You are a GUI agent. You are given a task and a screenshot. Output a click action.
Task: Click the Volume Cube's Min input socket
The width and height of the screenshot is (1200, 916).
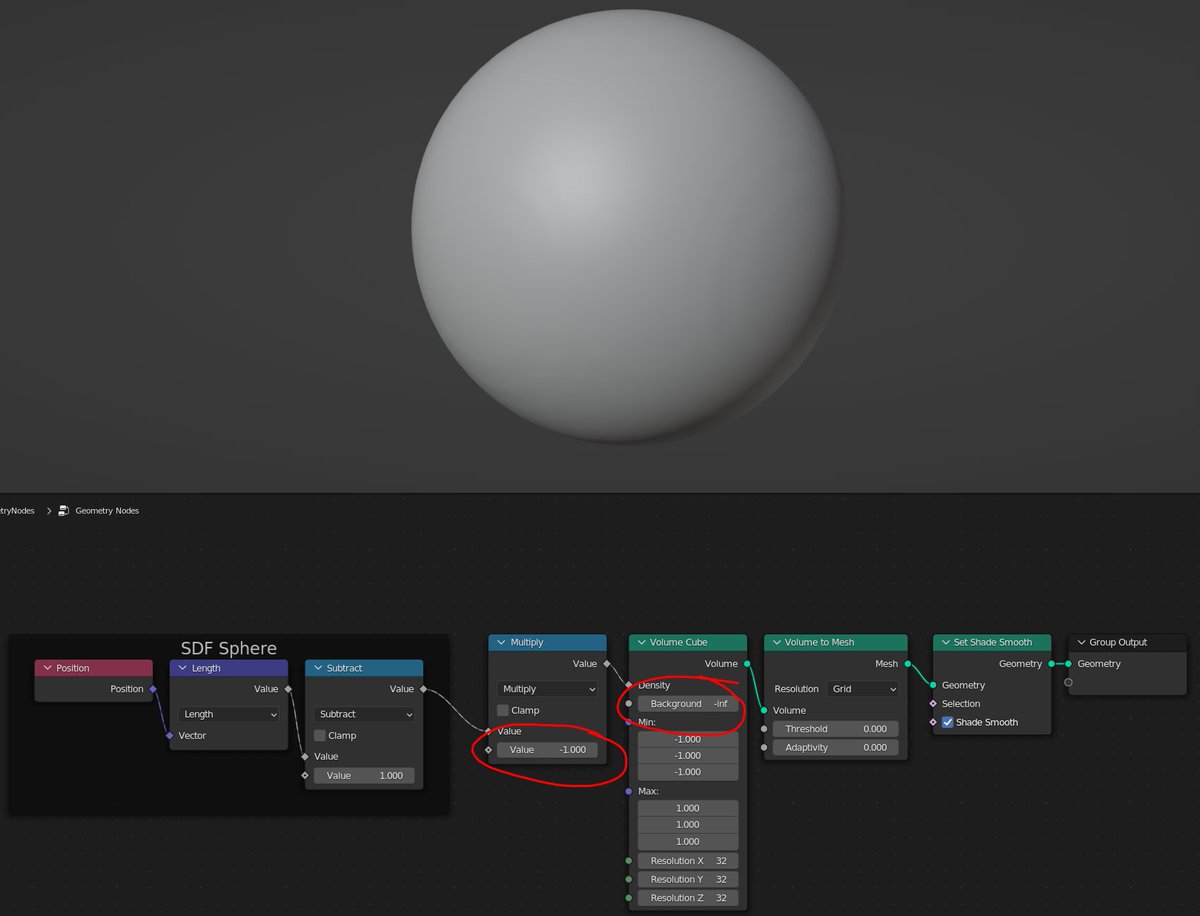[629, 722]
